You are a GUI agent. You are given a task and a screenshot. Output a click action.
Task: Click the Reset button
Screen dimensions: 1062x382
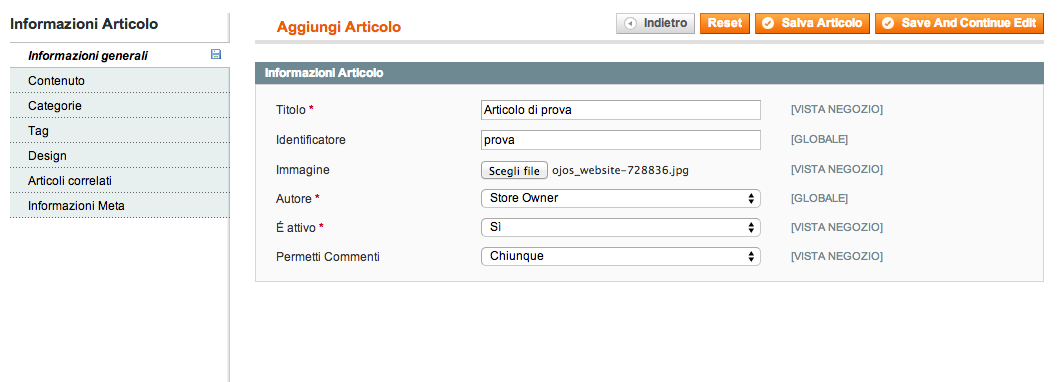[x=725, y=24]
